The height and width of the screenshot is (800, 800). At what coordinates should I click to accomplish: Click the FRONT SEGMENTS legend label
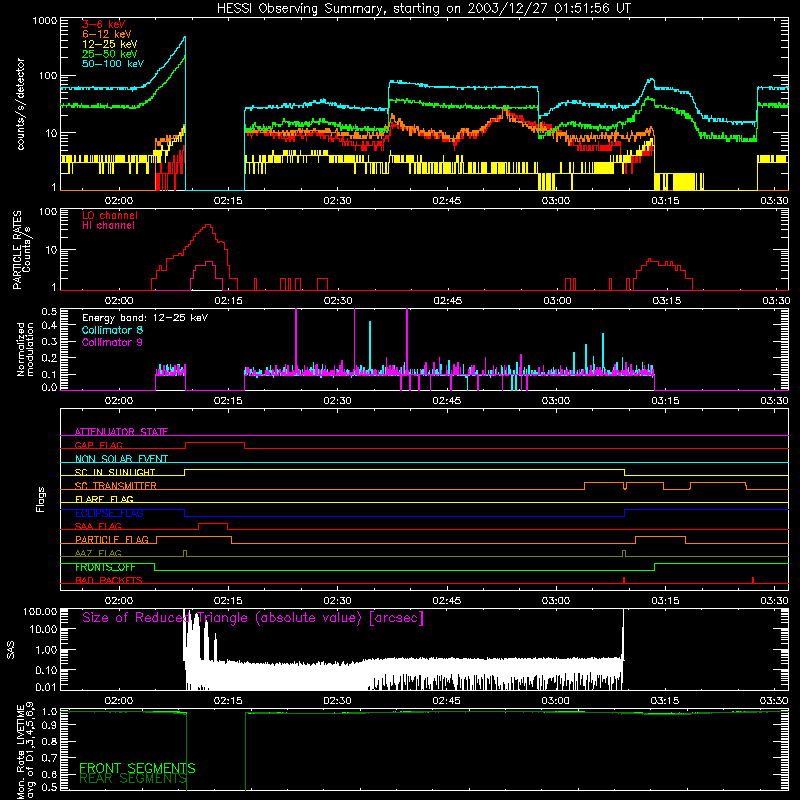click(x=137, y=768)
